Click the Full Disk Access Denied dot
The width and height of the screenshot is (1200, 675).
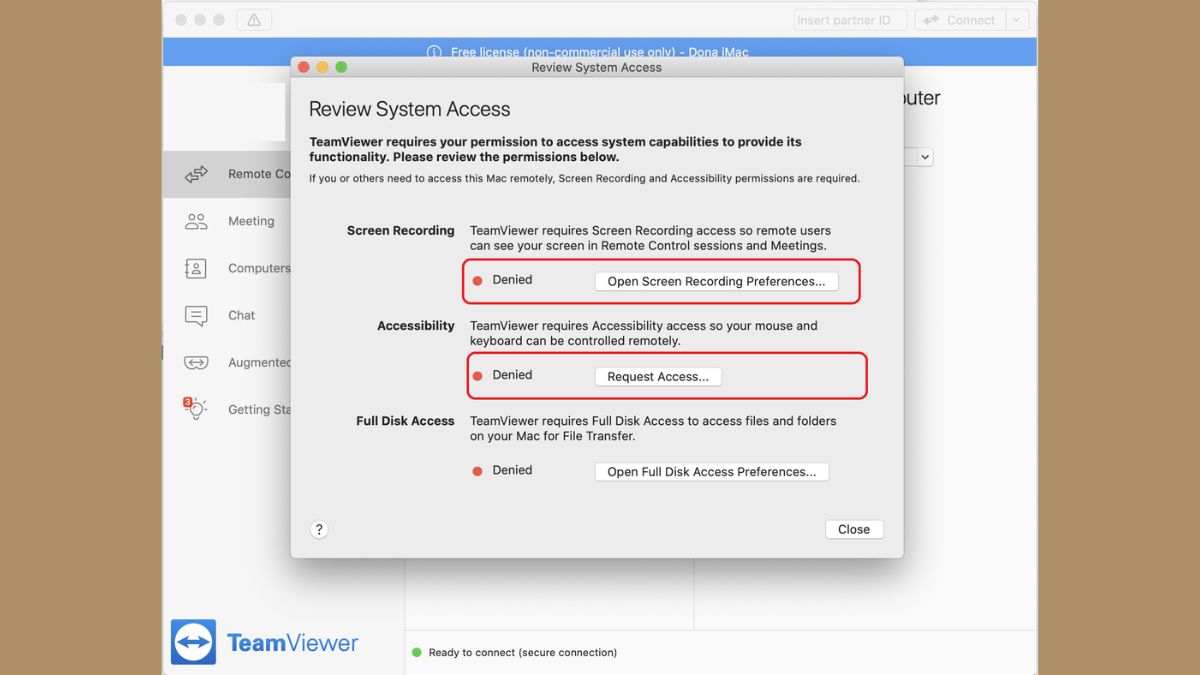pyautogui.click(x=477, y=471)
